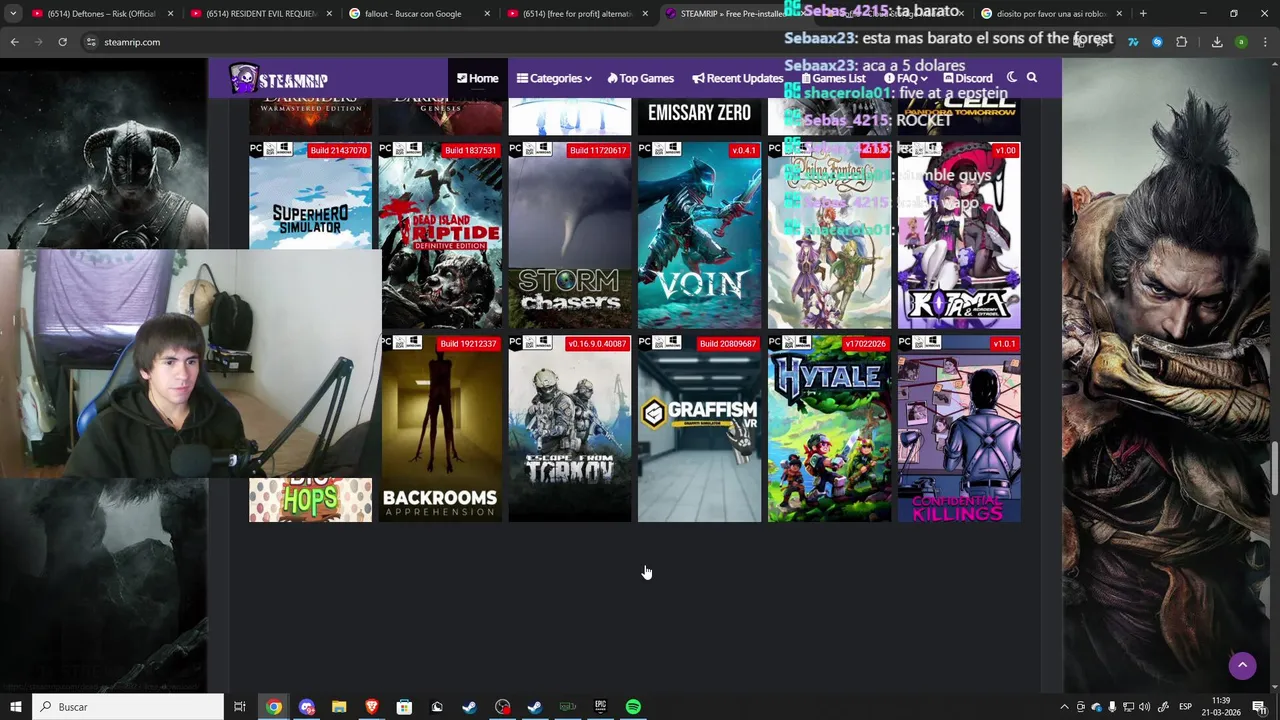Click the v1.0.1 badge on Confidential Killings
Viewport: 1280px width, 720px height.
tap(1004, 344)
